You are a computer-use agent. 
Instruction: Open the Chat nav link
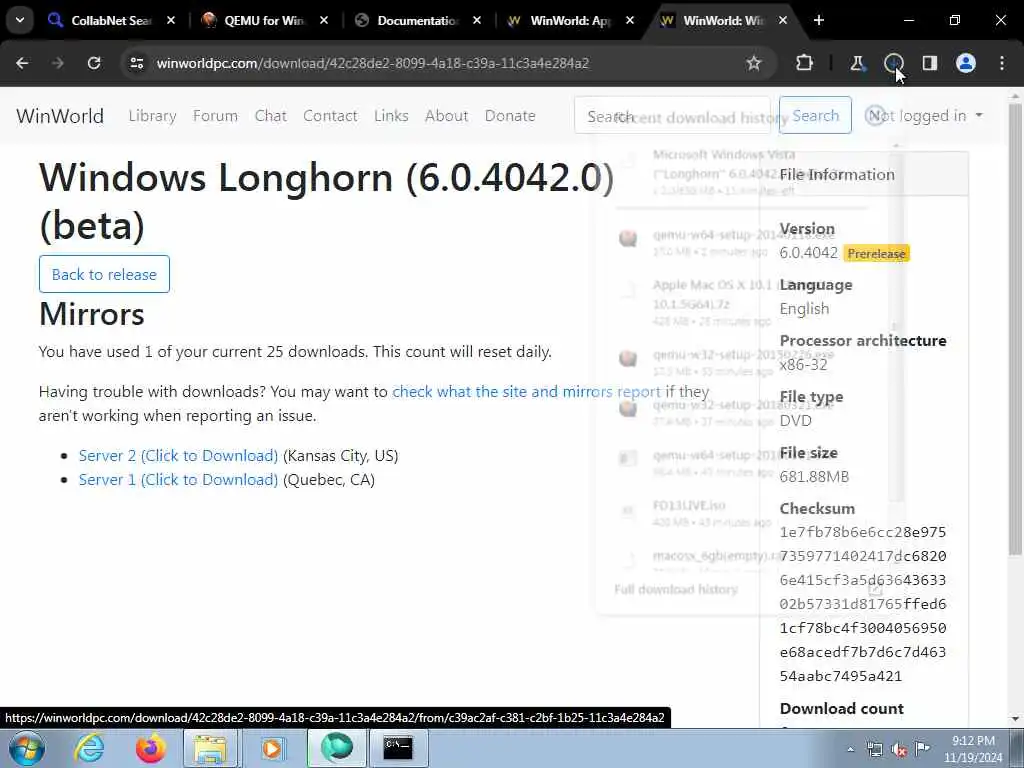(270, 116)
